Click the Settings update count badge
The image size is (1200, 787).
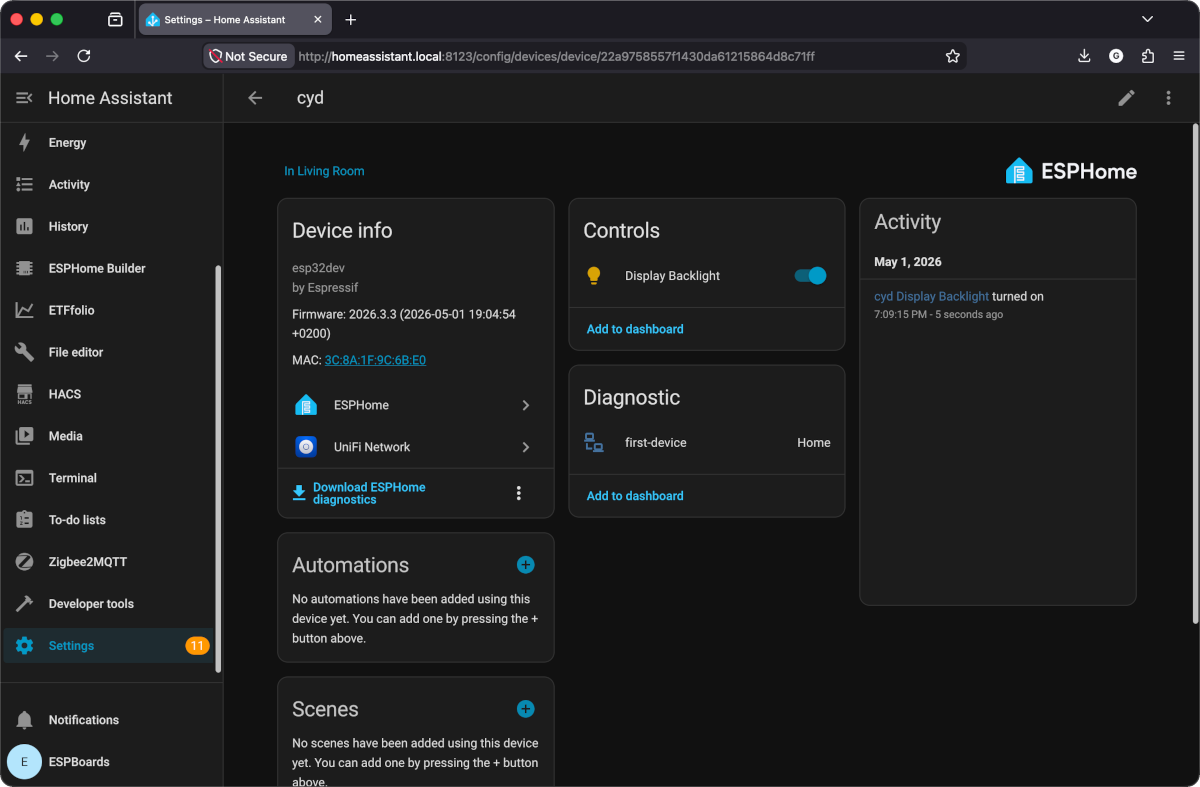[x=197, y=646]
